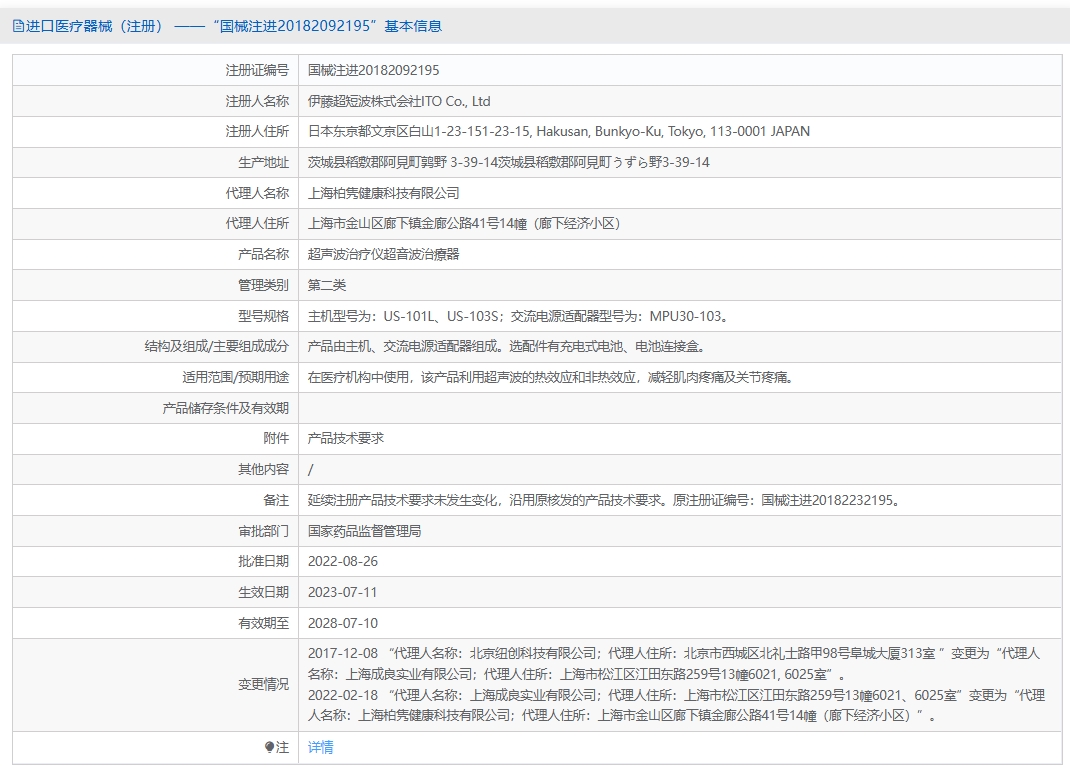Click intended use text 在医疗机构中使用

click(551, 377)
